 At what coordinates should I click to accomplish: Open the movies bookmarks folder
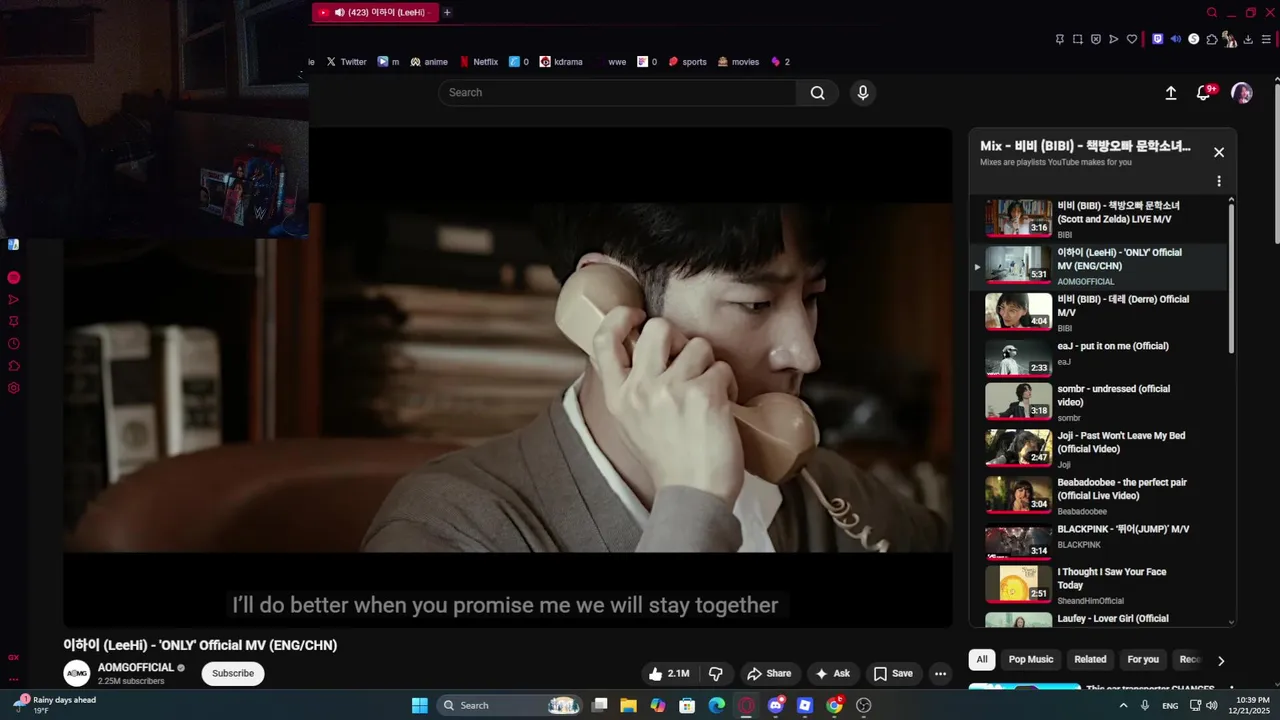click(x=738, y=62)
